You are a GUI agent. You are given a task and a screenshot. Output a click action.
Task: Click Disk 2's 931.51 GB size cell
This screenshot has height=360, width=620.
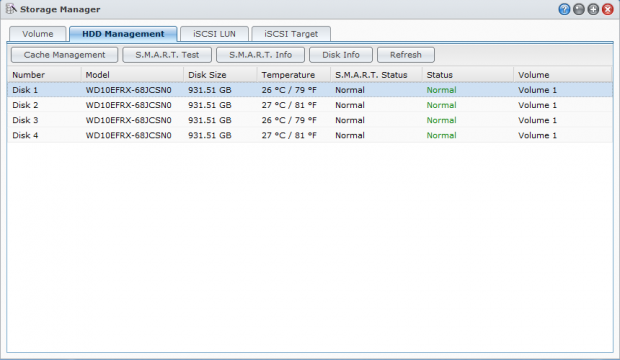pos(210,105)
